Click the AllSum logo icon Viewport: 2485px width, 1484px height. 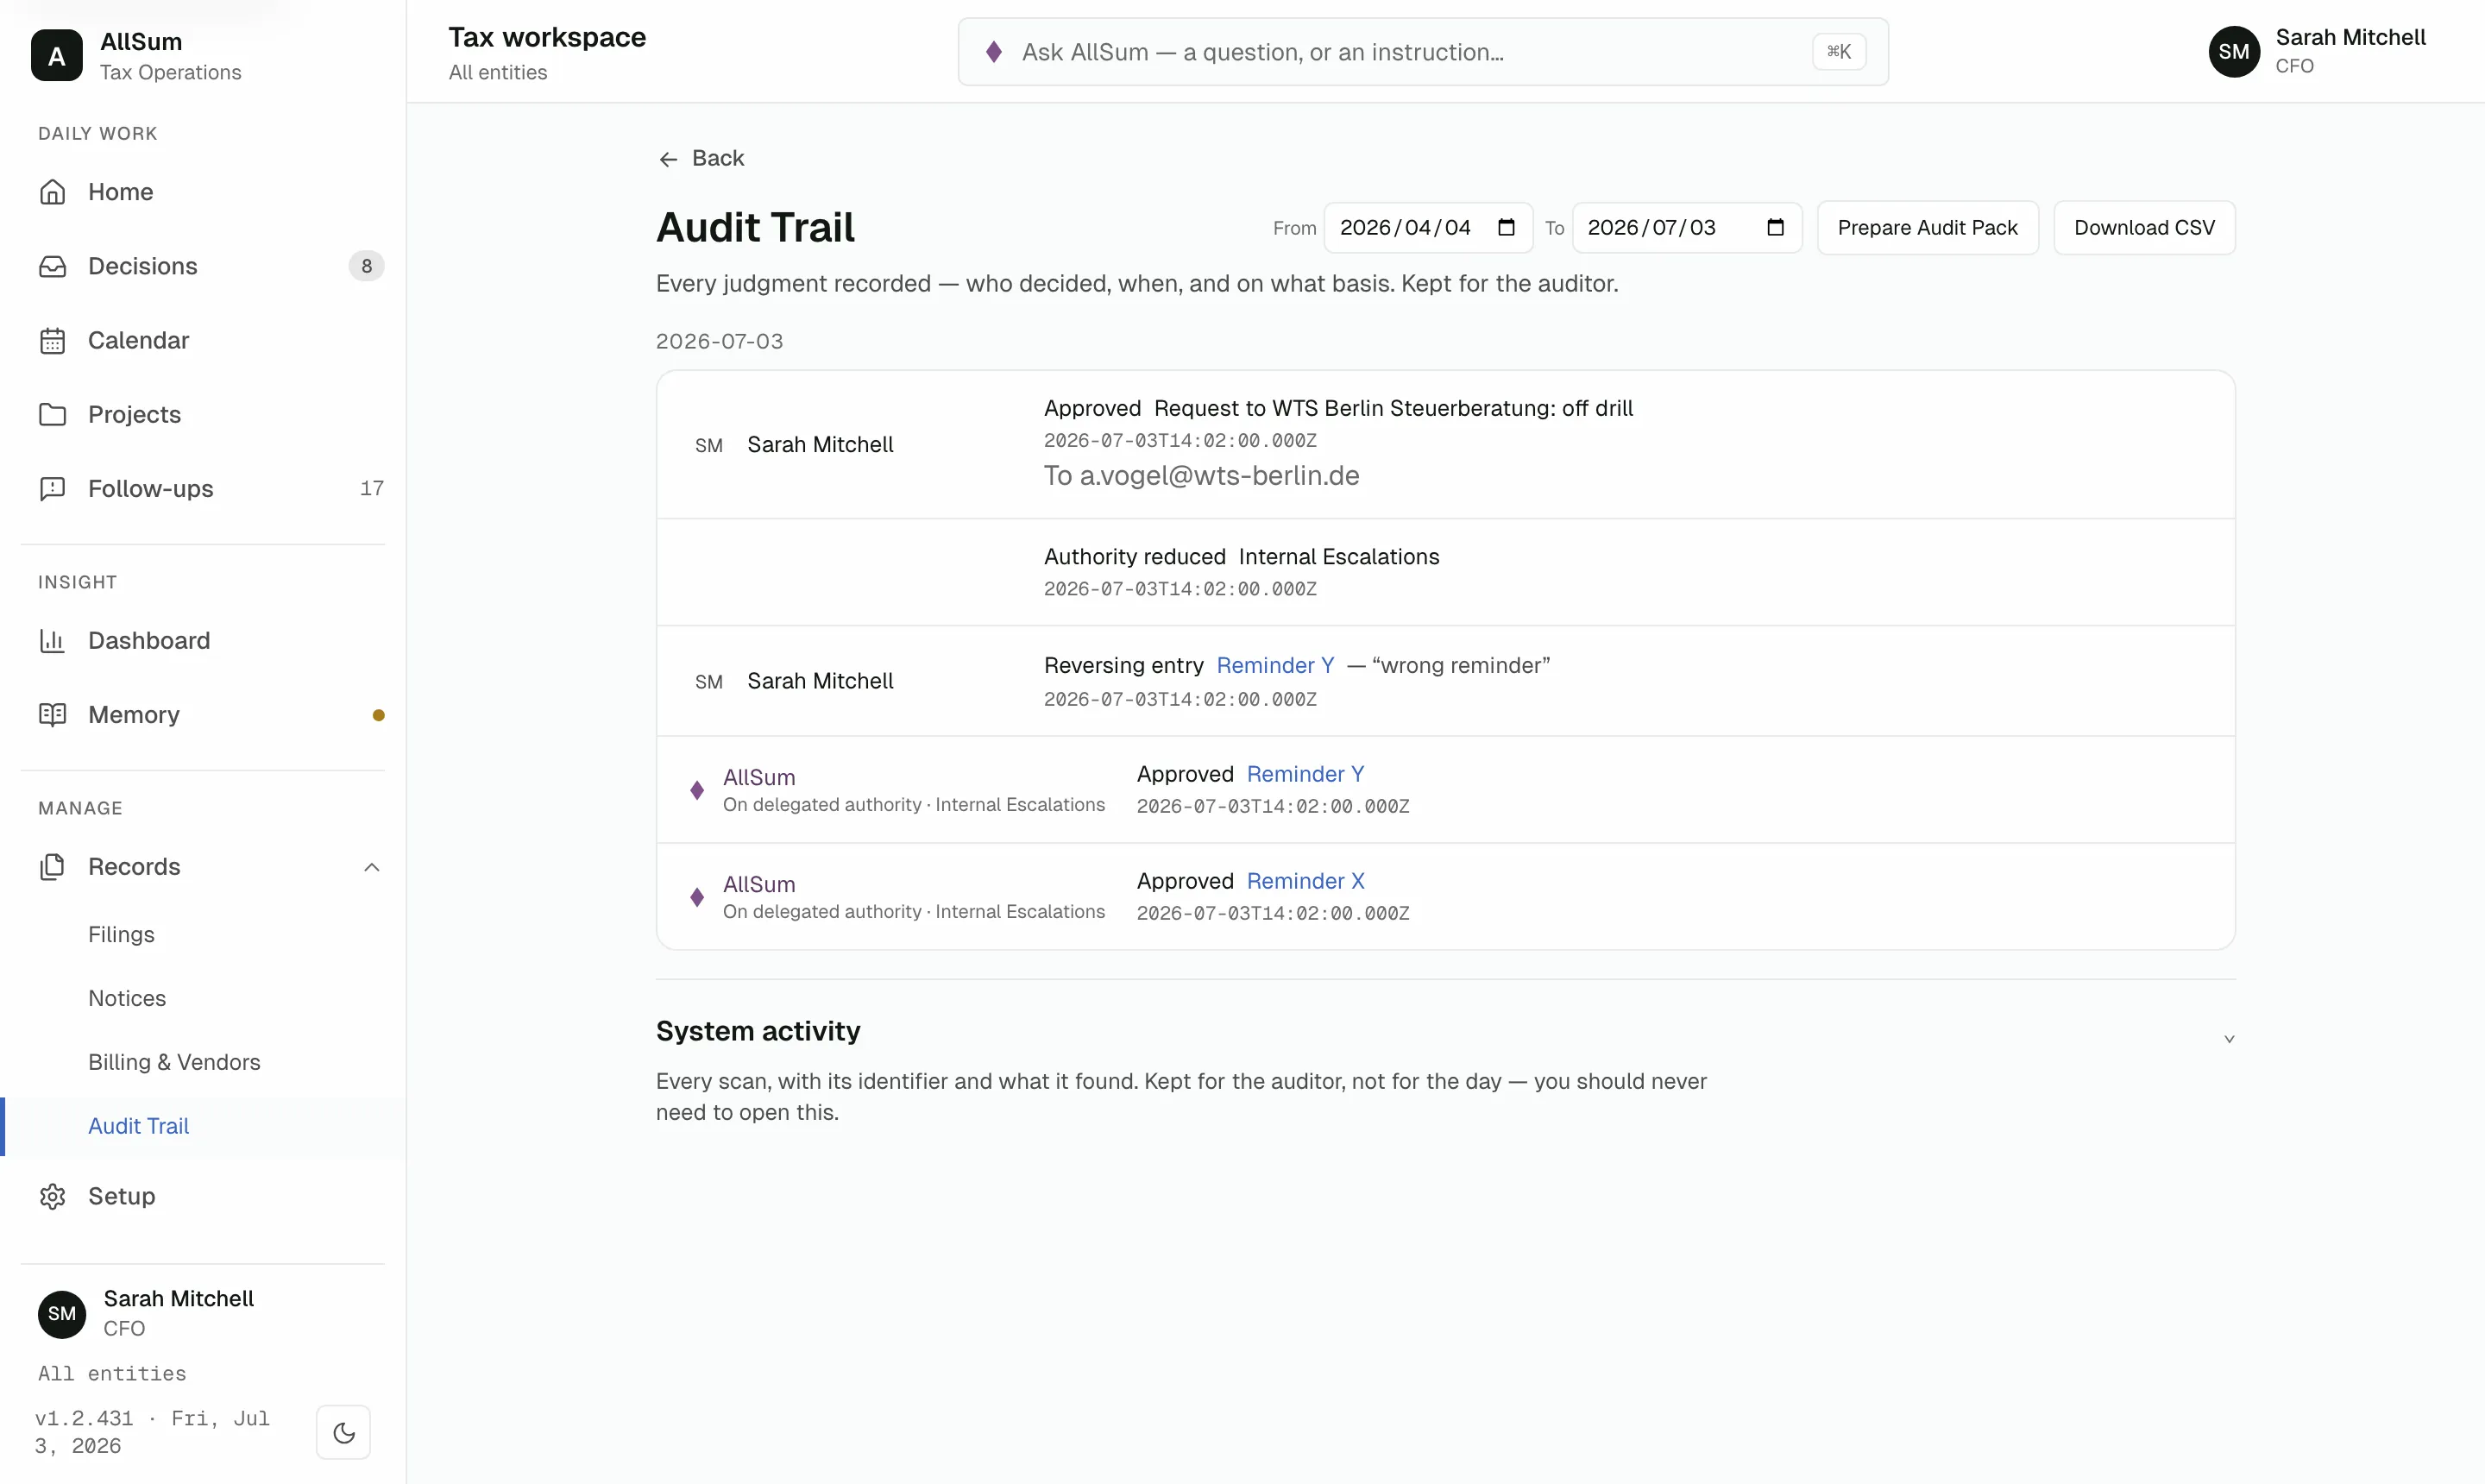point(56,55)
